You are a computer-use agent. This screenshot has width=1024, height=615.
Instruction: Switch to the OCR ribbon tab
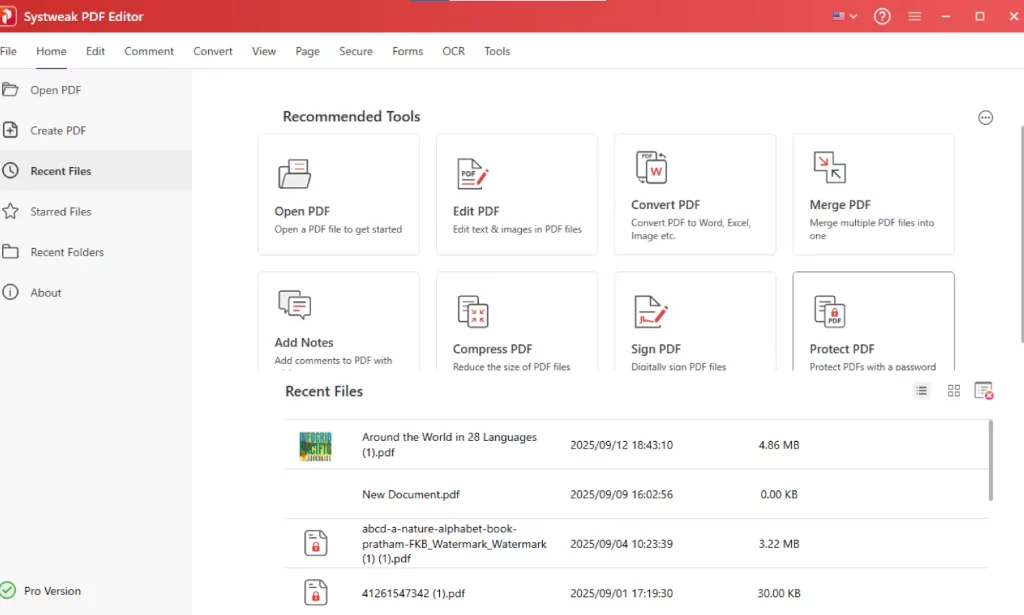(x=453, y=51)
